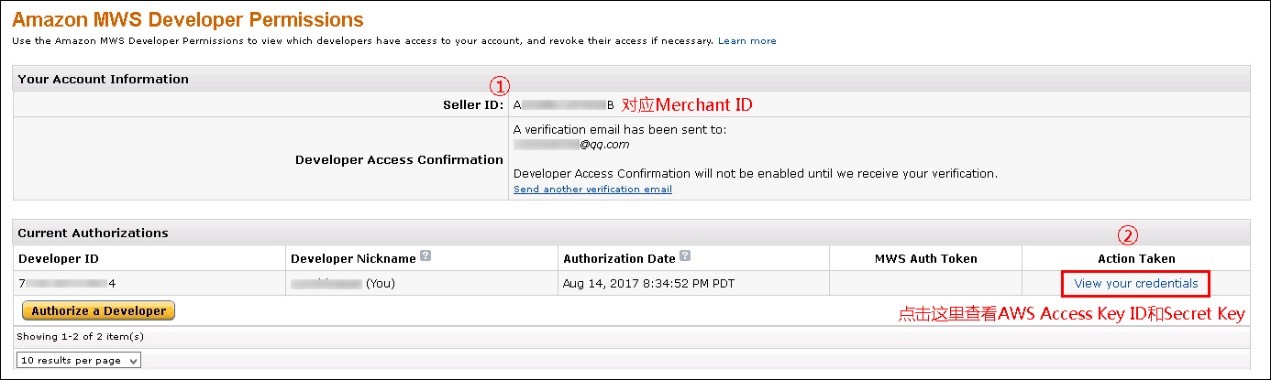Screen dimensions: 1271x380
Task: Follow the Learn more link
Action: point(747,41)
